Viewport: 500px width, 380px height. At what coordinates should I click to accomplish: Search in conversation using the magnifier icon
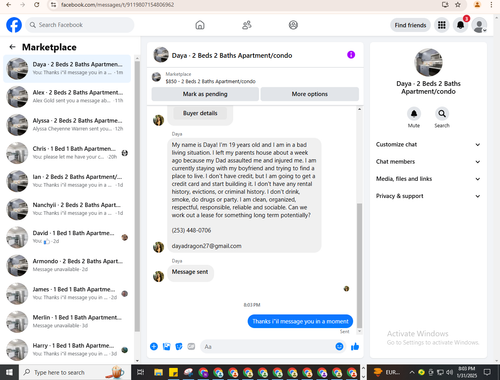(442, 114)
